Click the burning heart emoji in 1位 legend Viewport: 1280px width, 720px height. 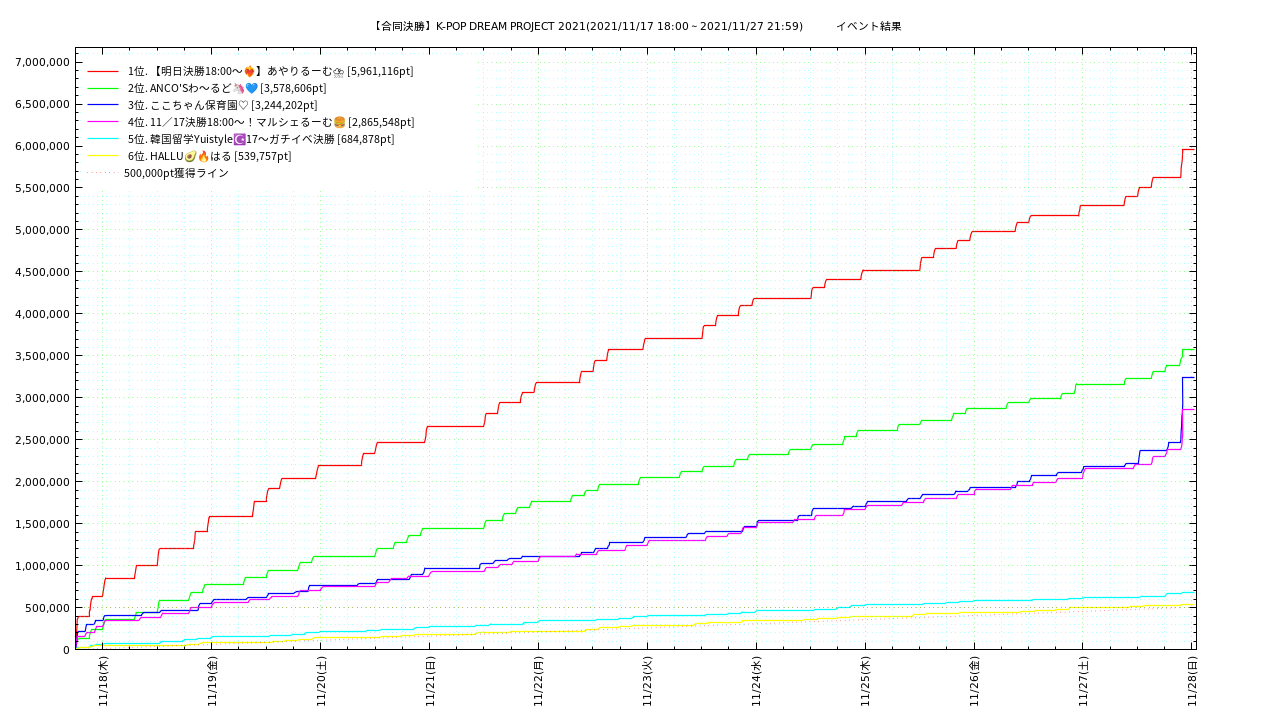pyautogui.click(x=249, y=71)
